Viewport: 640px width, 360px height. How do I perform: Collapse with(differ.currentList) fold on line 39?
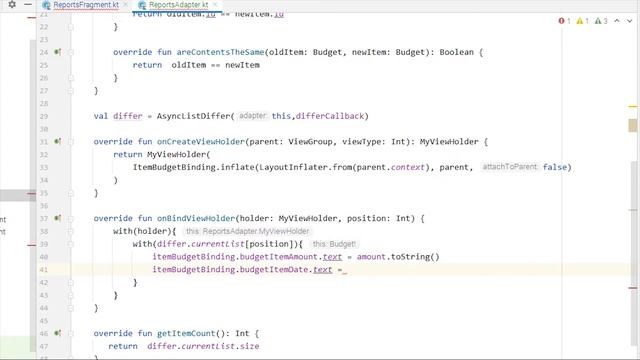coord(71,244)
